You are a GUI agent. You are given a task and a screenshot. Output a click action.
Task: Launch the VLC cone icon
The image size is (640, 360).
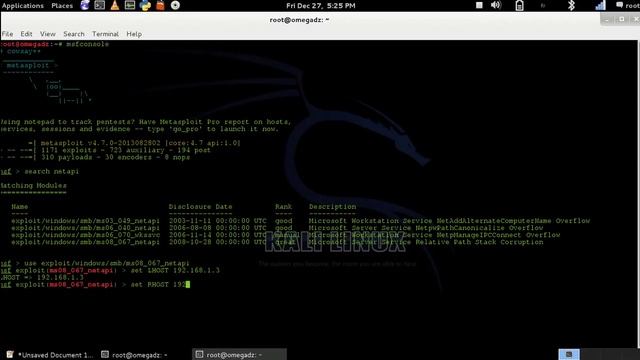(x=115, y=5)
